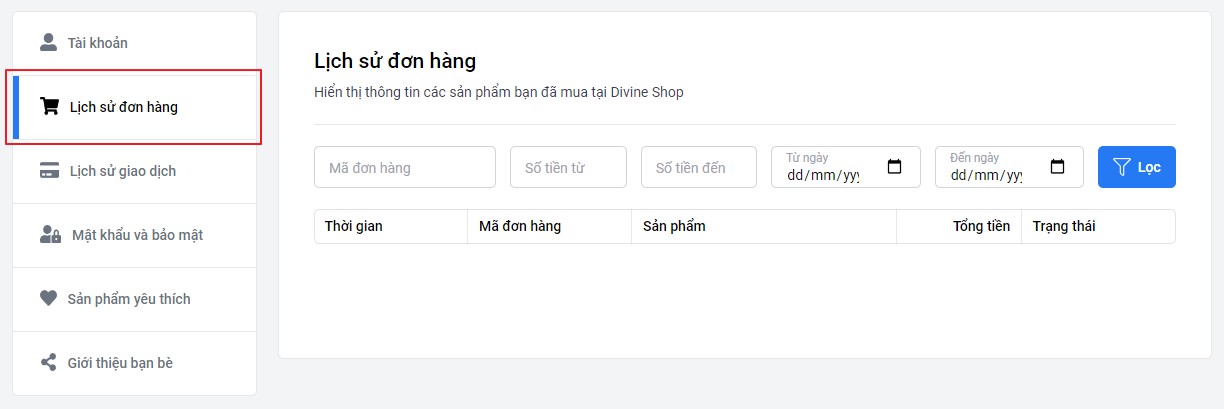Open the calendar picker in Đến ngày field
Viewport: 1224px width, 409px height.
(x=1058, y=167)
